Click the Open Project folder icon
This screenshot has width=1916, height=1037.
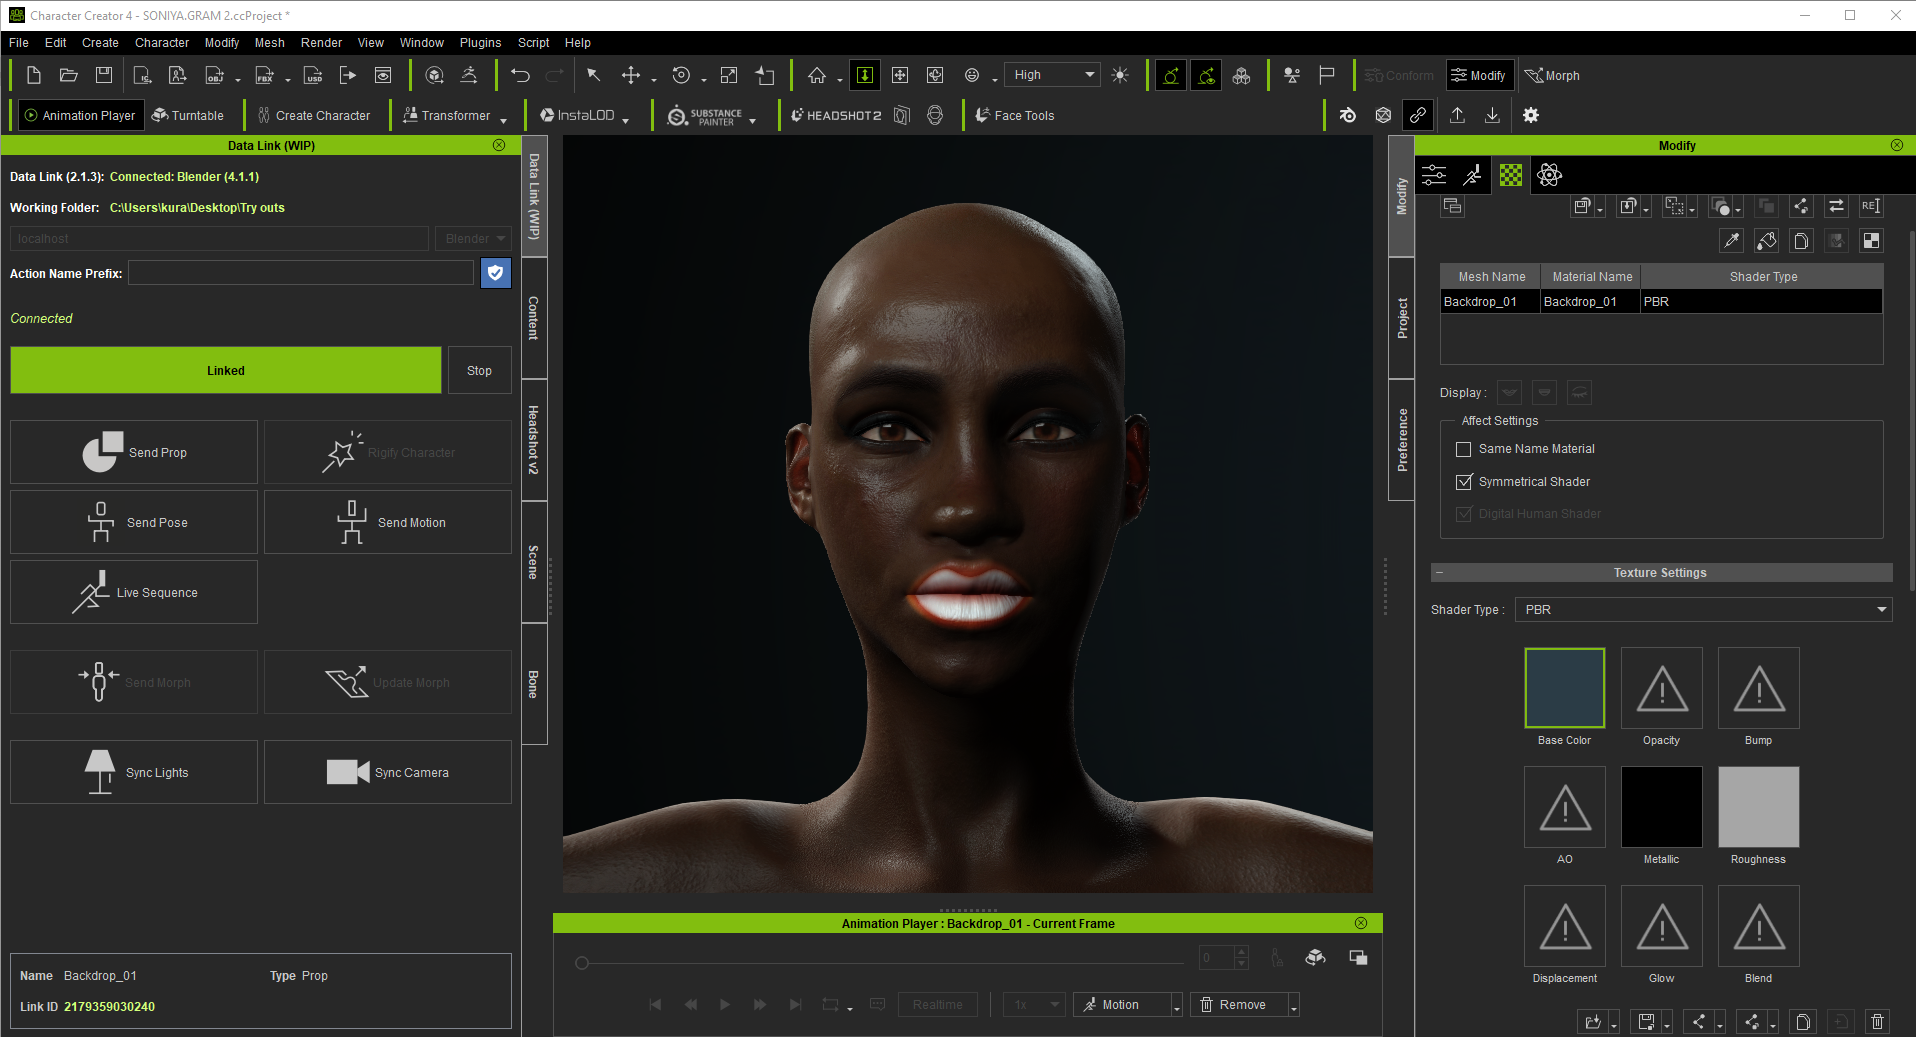tap(69, 75)
